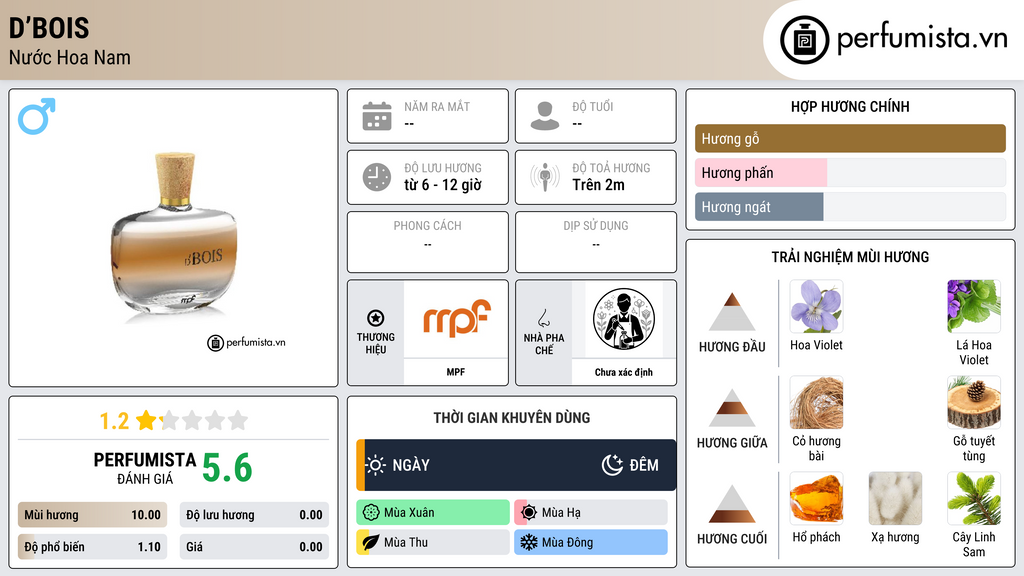Click the Dịp sử dụng card
This screenshot has width=1024, height=576.
coord(596,242)
